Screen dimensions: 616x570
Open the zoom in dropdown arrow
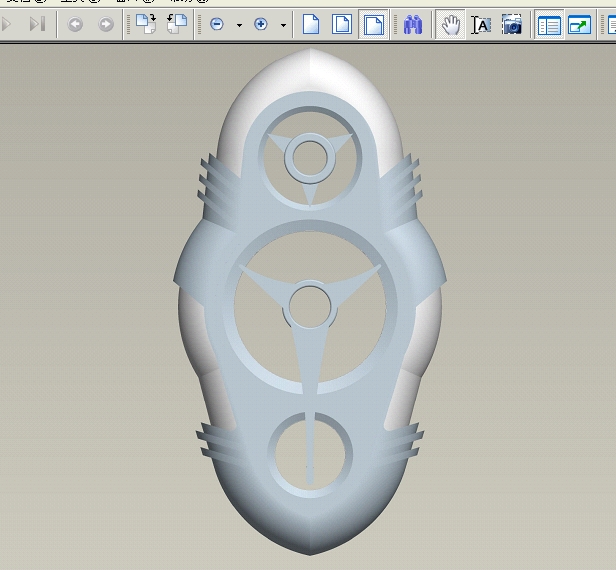[283, 25]
